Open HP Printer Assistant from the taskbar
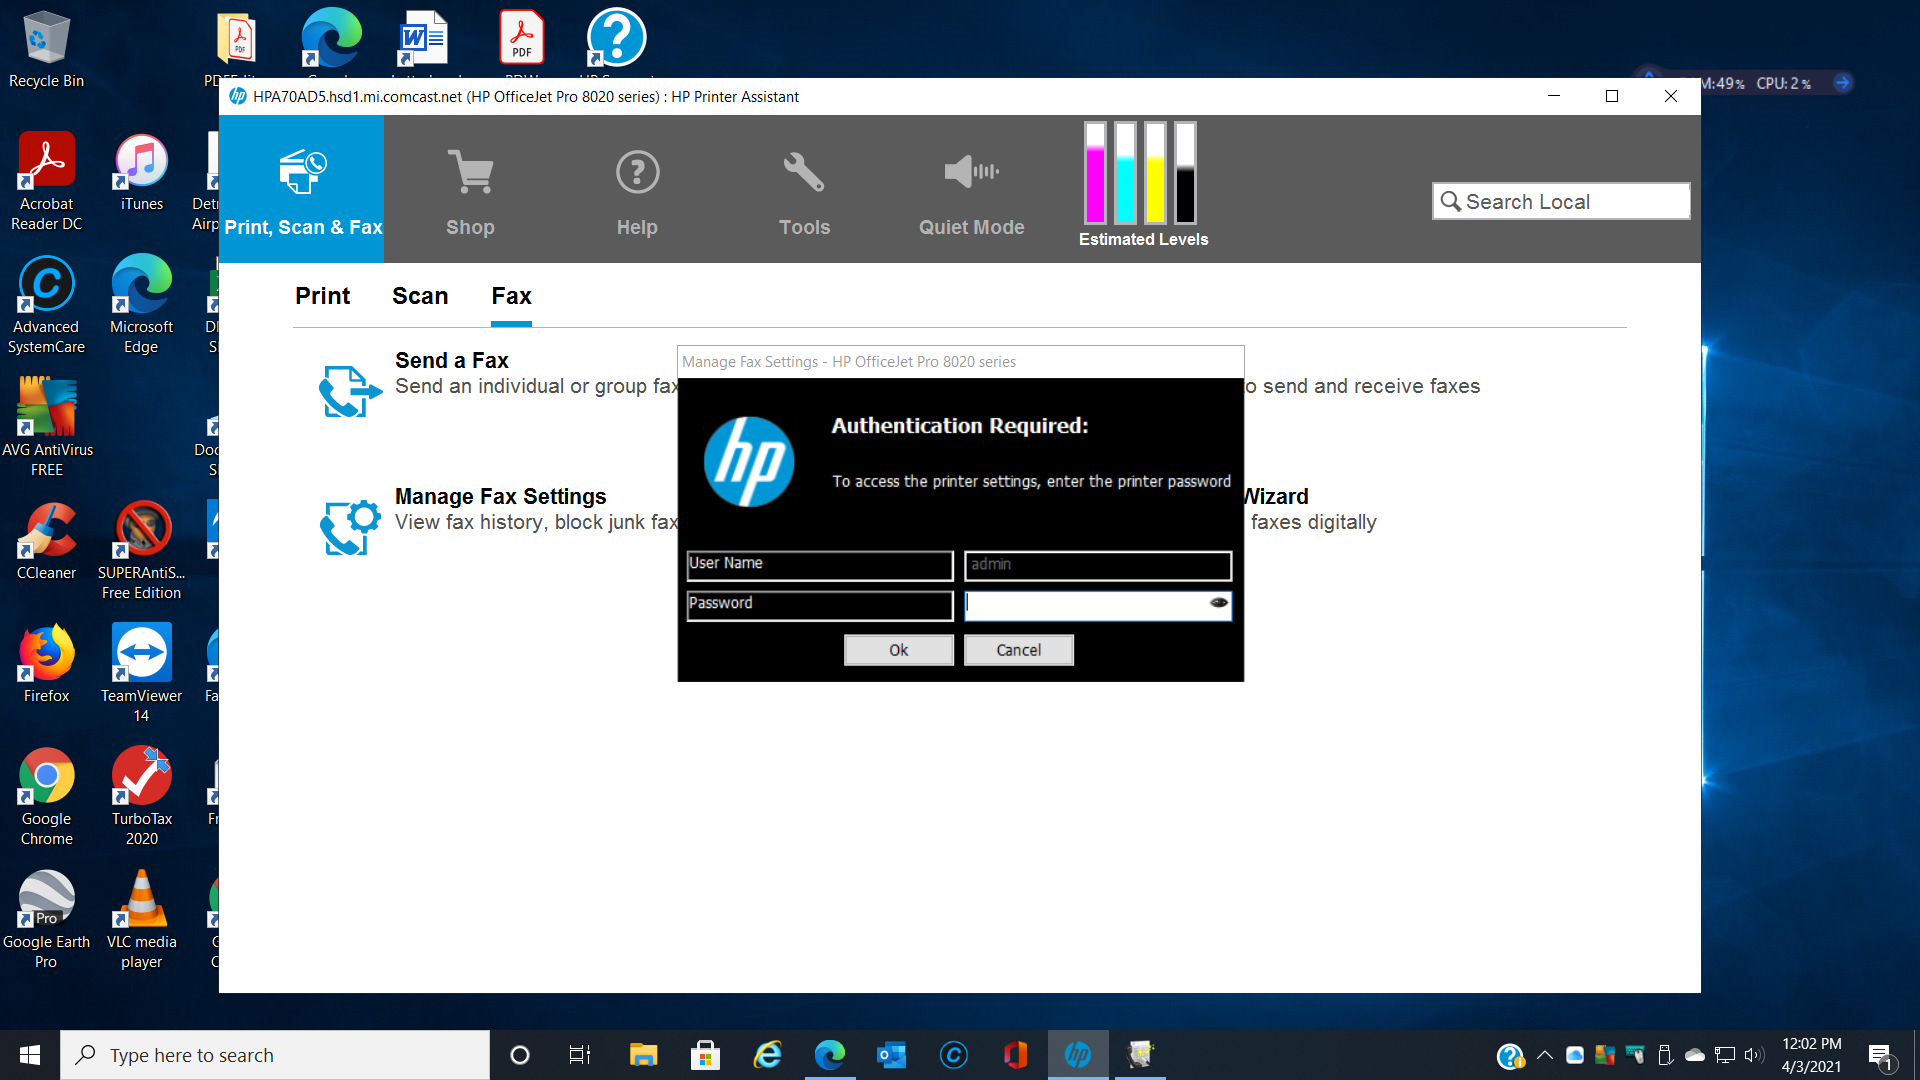This screenshot has height=1080, width=1920. (x=1077, y=1054)
